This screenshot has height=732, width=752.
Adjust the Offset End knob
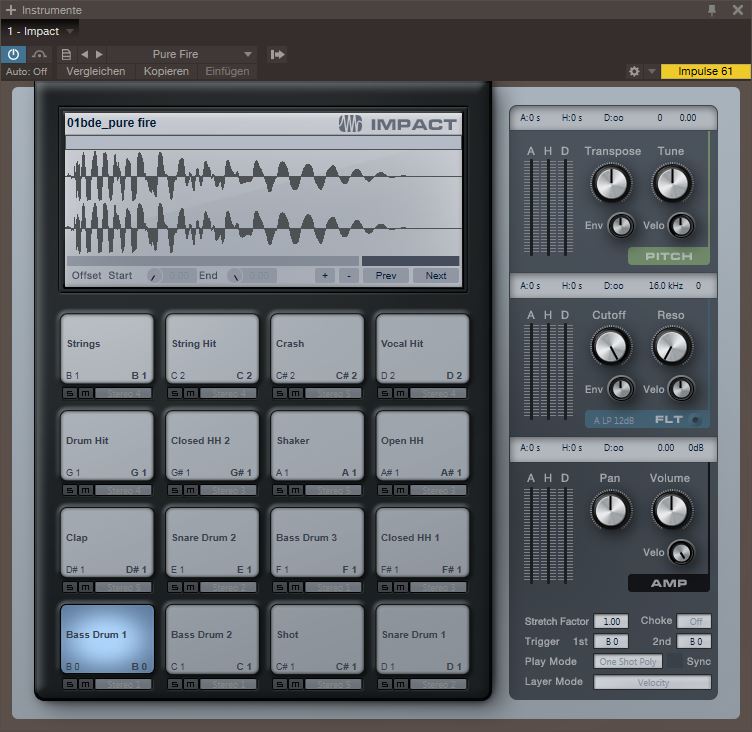click(x=235, y=276)
